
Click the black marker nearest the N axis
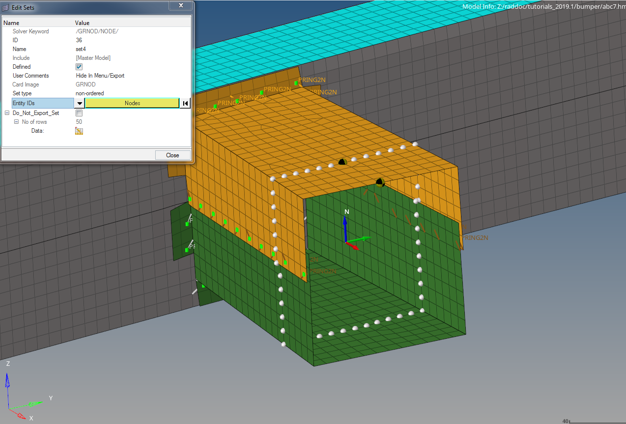click(x=379, y=183)
